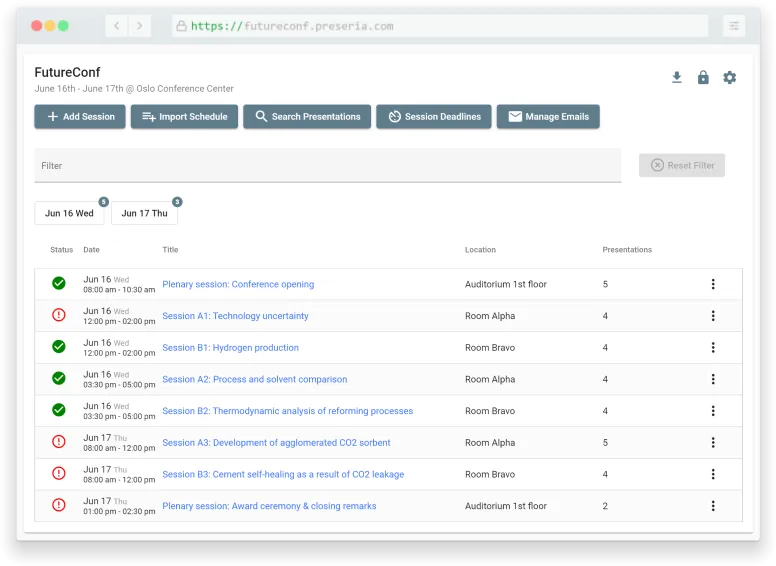Open more options for Session A2 row
Screen dimensions: 776x566
coord(713,379)
